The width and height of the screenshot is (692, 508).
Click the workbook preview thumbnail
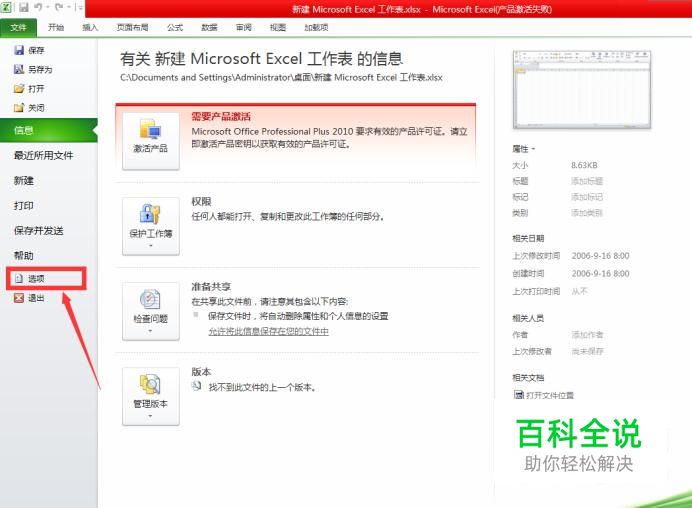582,90
